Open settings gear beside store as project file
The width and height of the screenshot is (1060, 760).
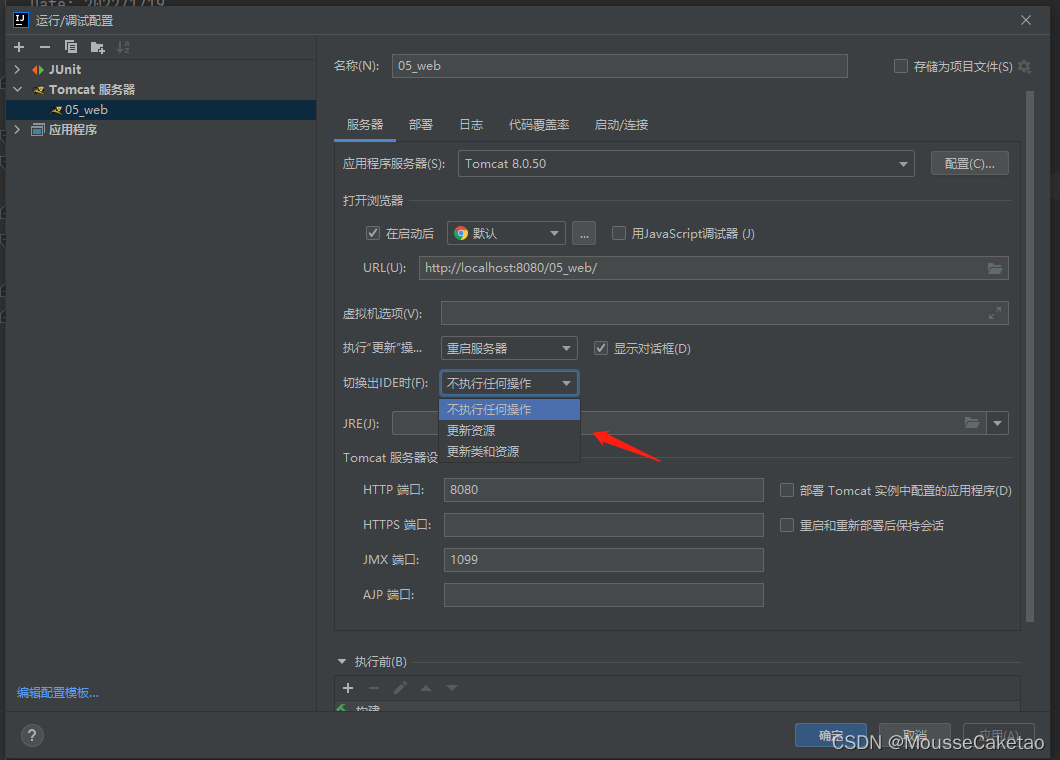click(1024, 66)
